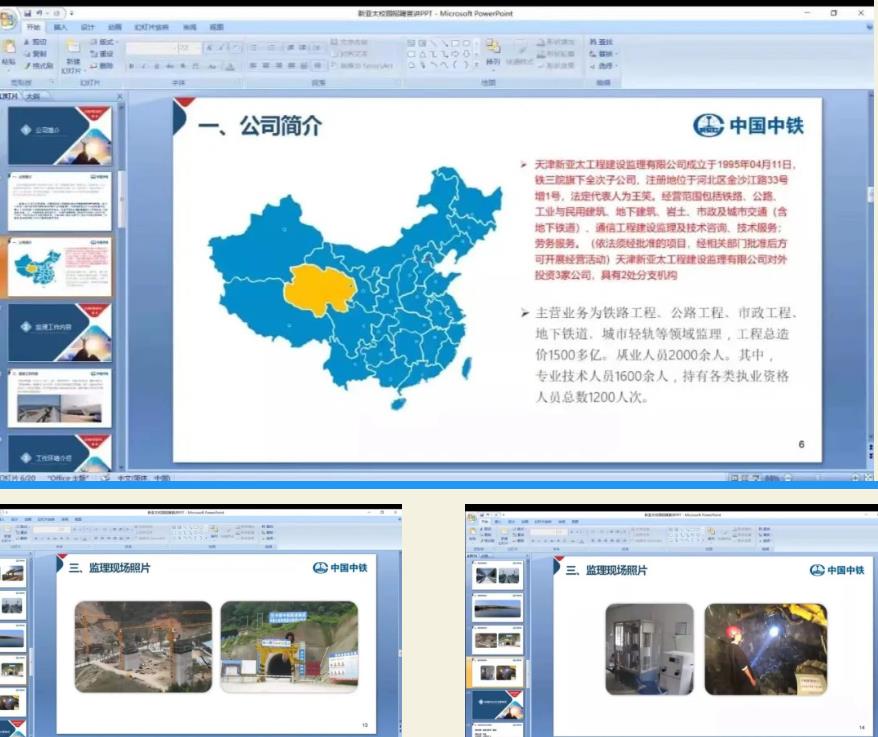The image size is (878, 737).
Task: Click the Office button
Action: [8, 20]
